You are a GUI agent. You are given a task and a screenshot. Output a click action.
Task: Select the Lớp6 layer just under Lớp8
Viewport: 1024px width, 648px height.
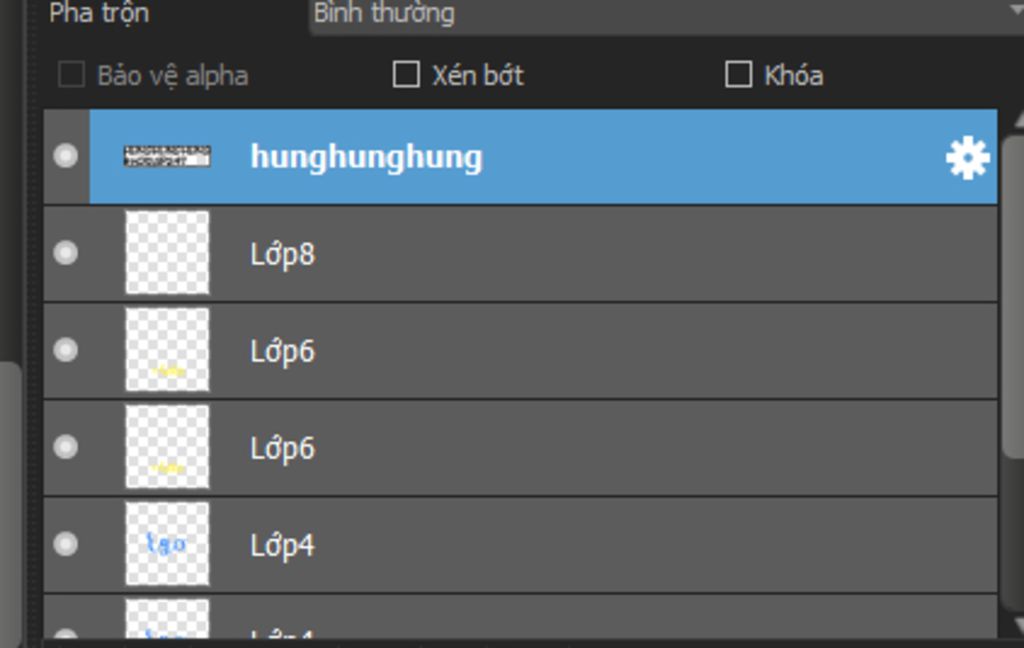283,351
